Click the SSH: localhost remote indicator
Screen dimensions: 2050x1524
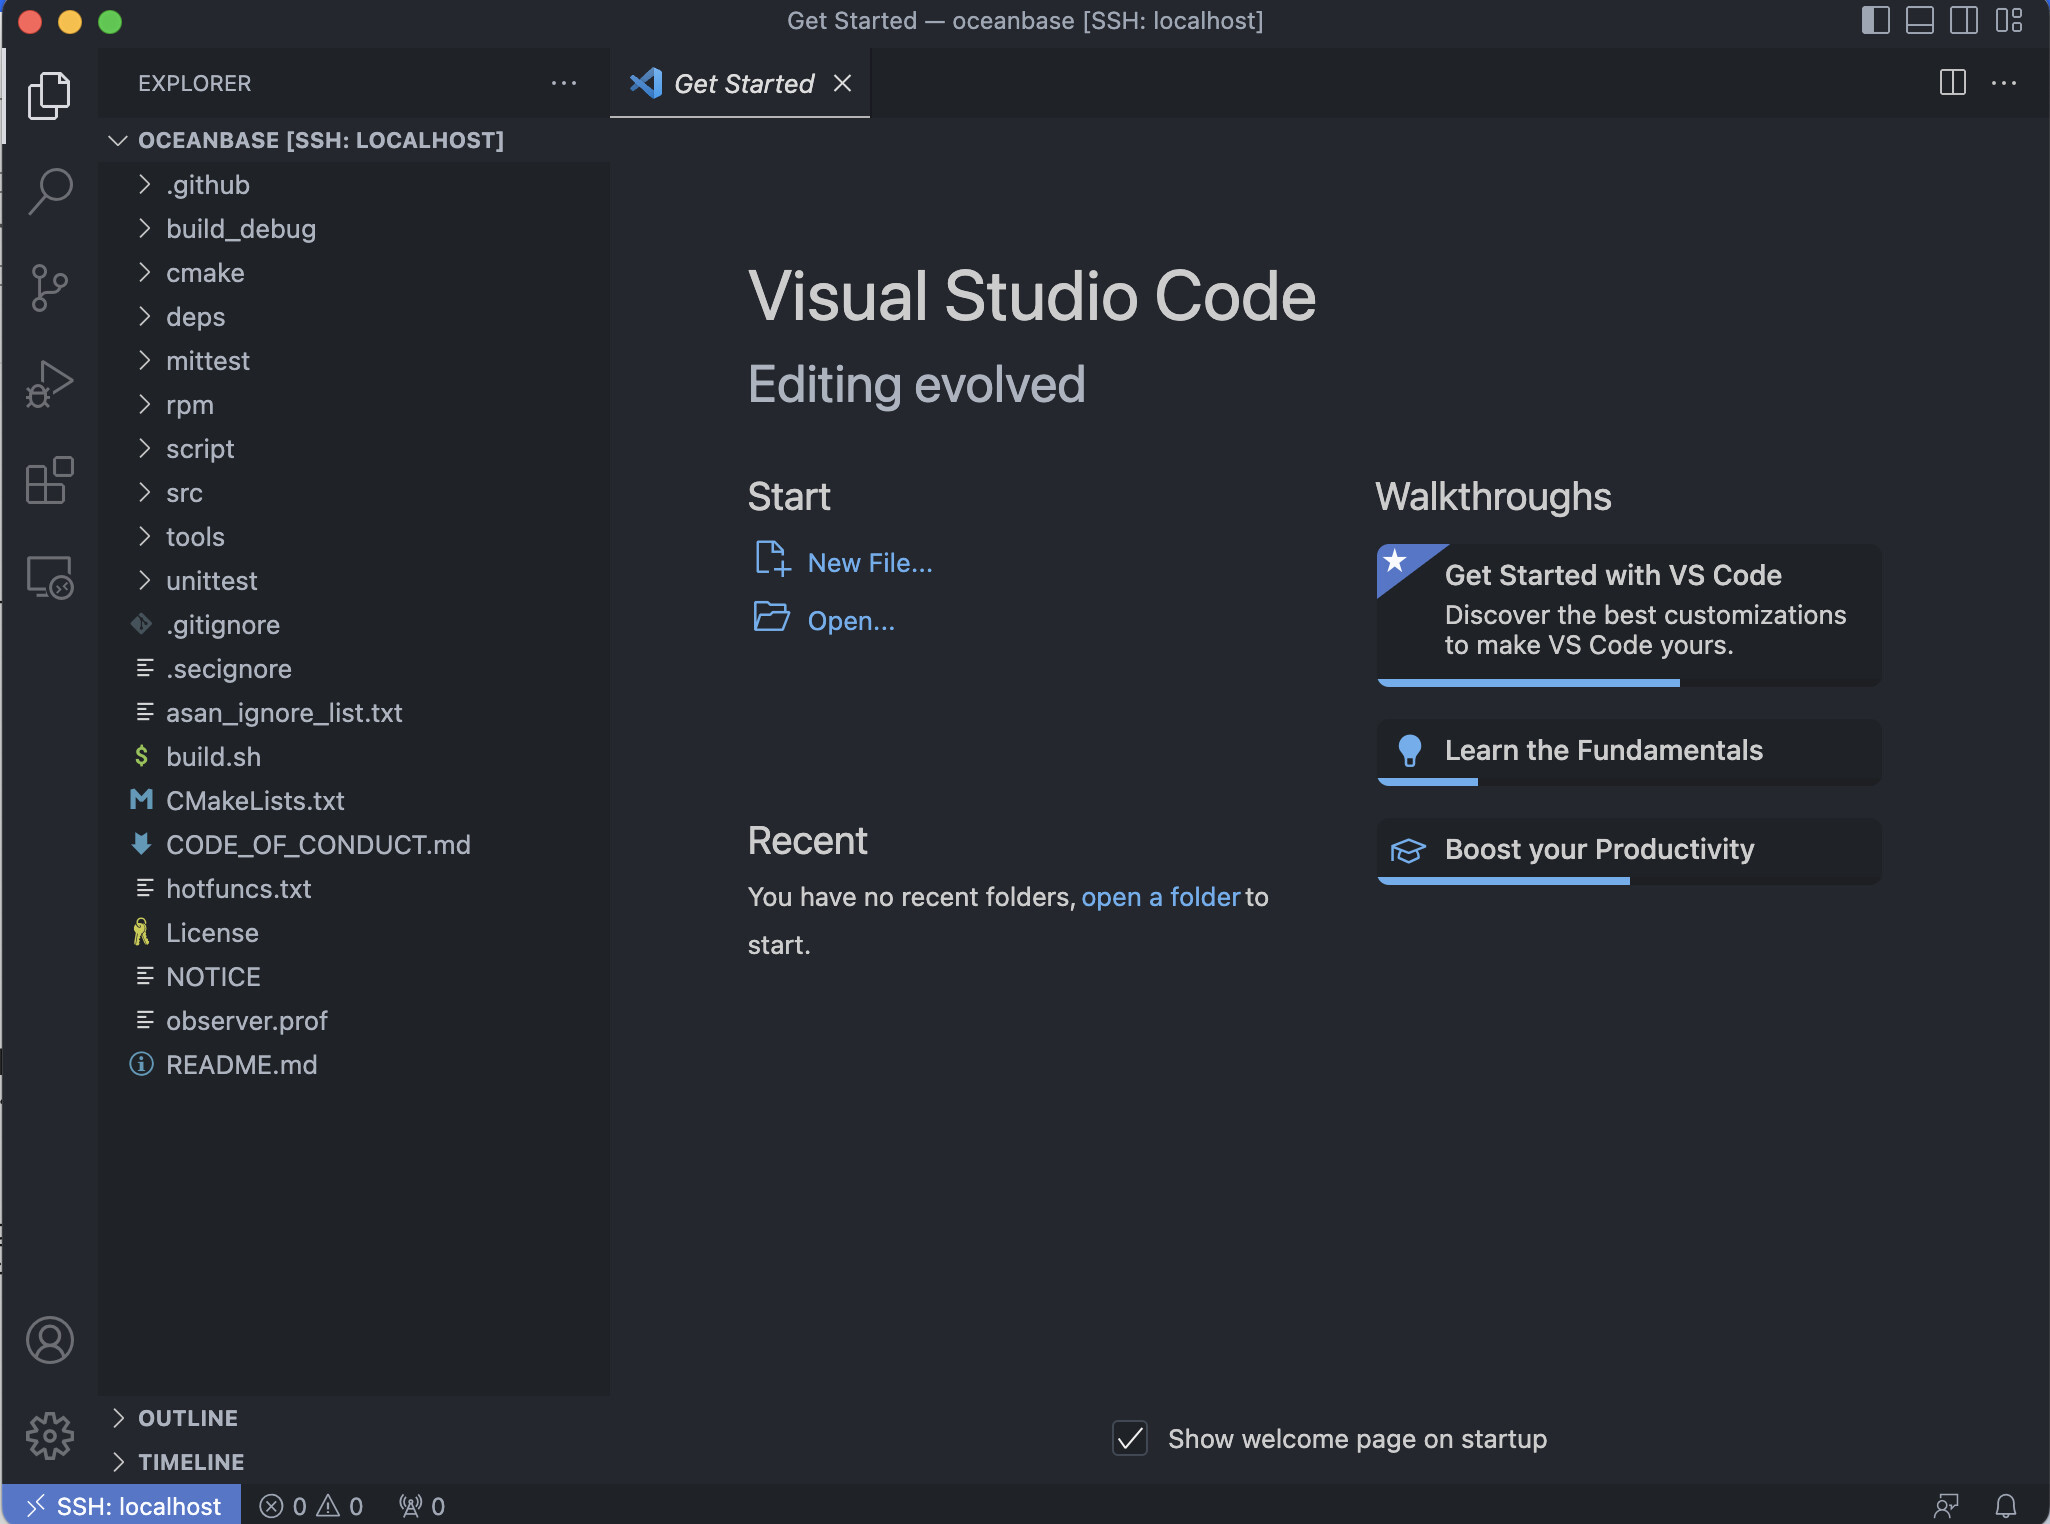click(x=122, y=1506)
